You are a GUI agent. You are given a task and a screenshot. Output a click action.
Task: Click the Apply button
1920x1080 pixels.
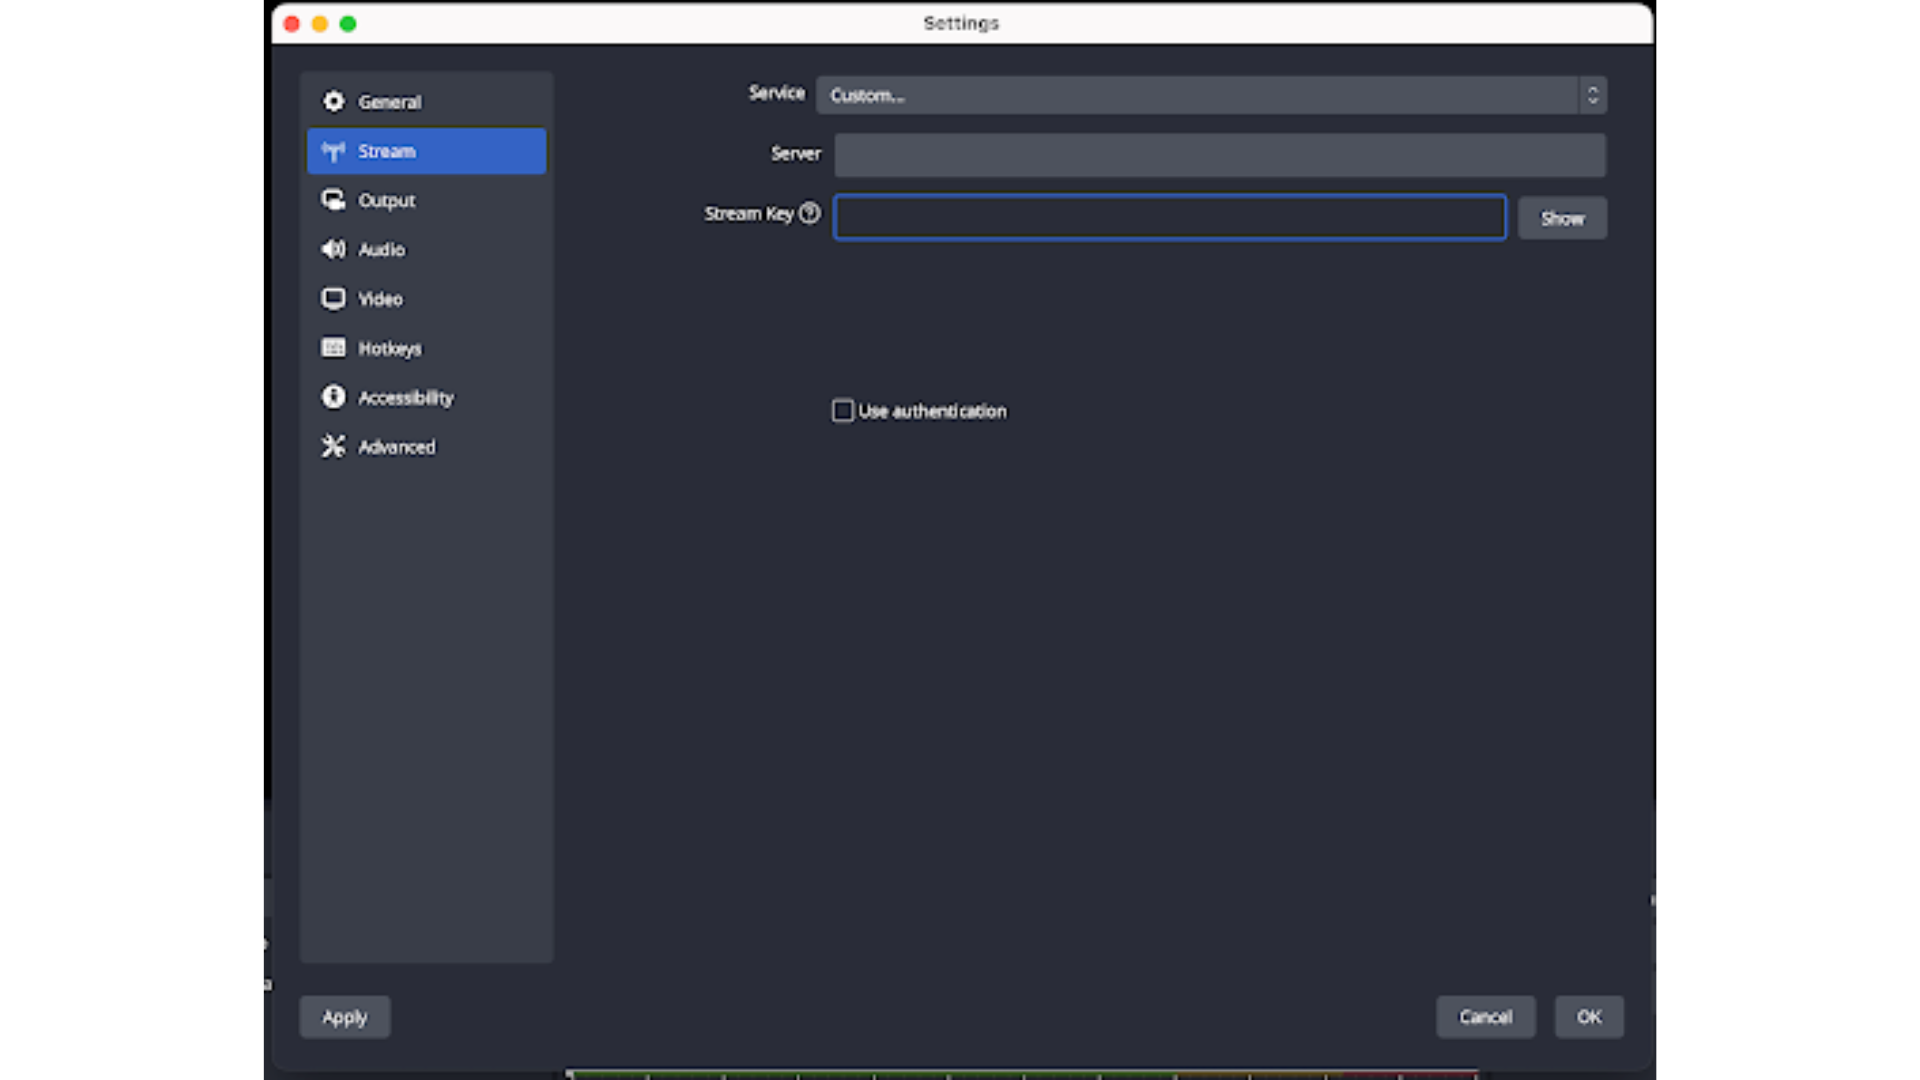point(345,1017)
